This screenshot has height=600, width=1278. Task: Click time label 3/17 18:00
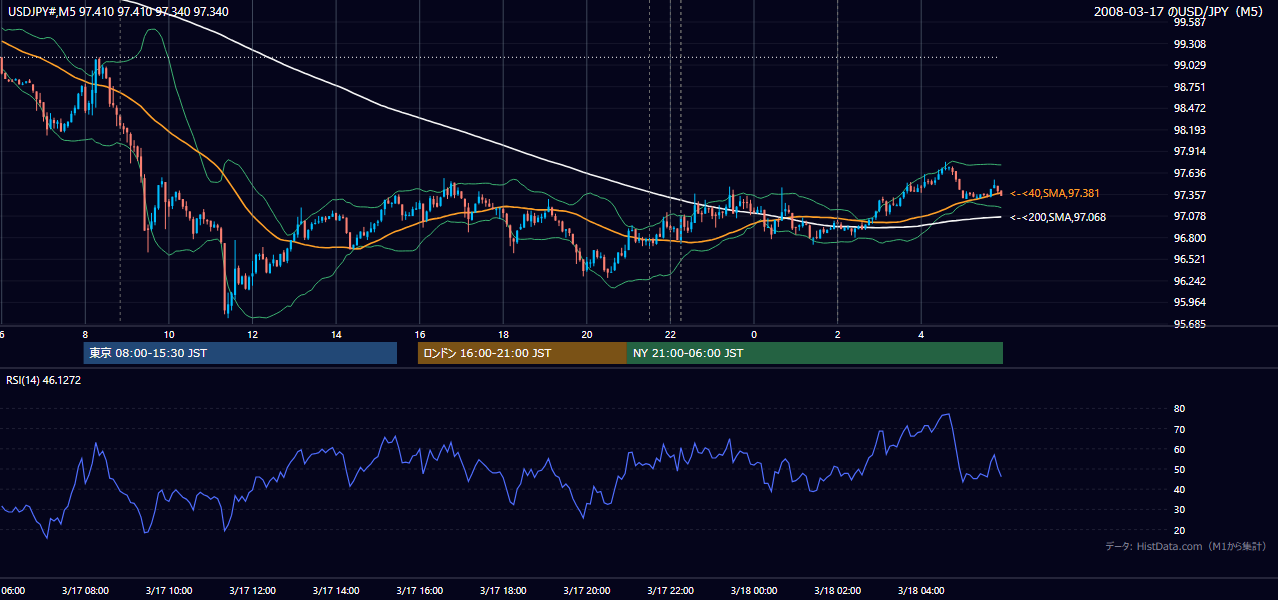pyautogui.click(x=503, y=591)
